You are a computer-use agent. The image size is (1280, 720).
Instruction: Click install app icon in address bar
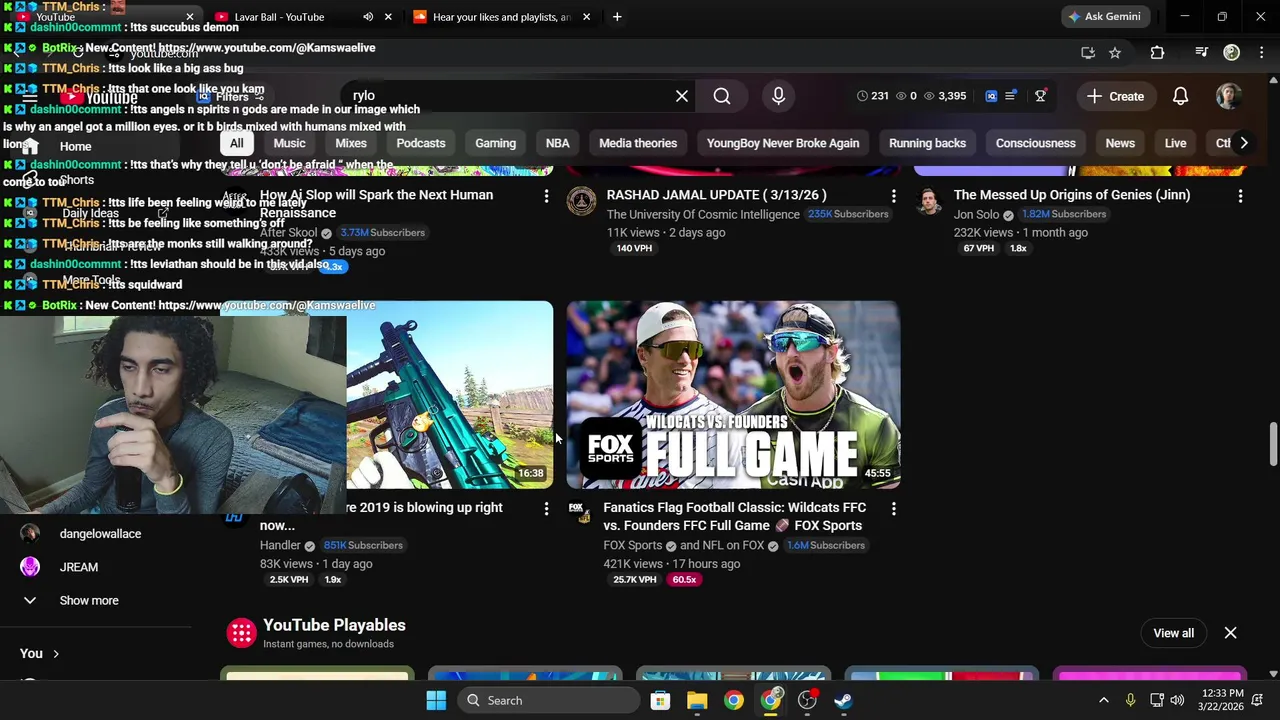tap(1088, 53)
